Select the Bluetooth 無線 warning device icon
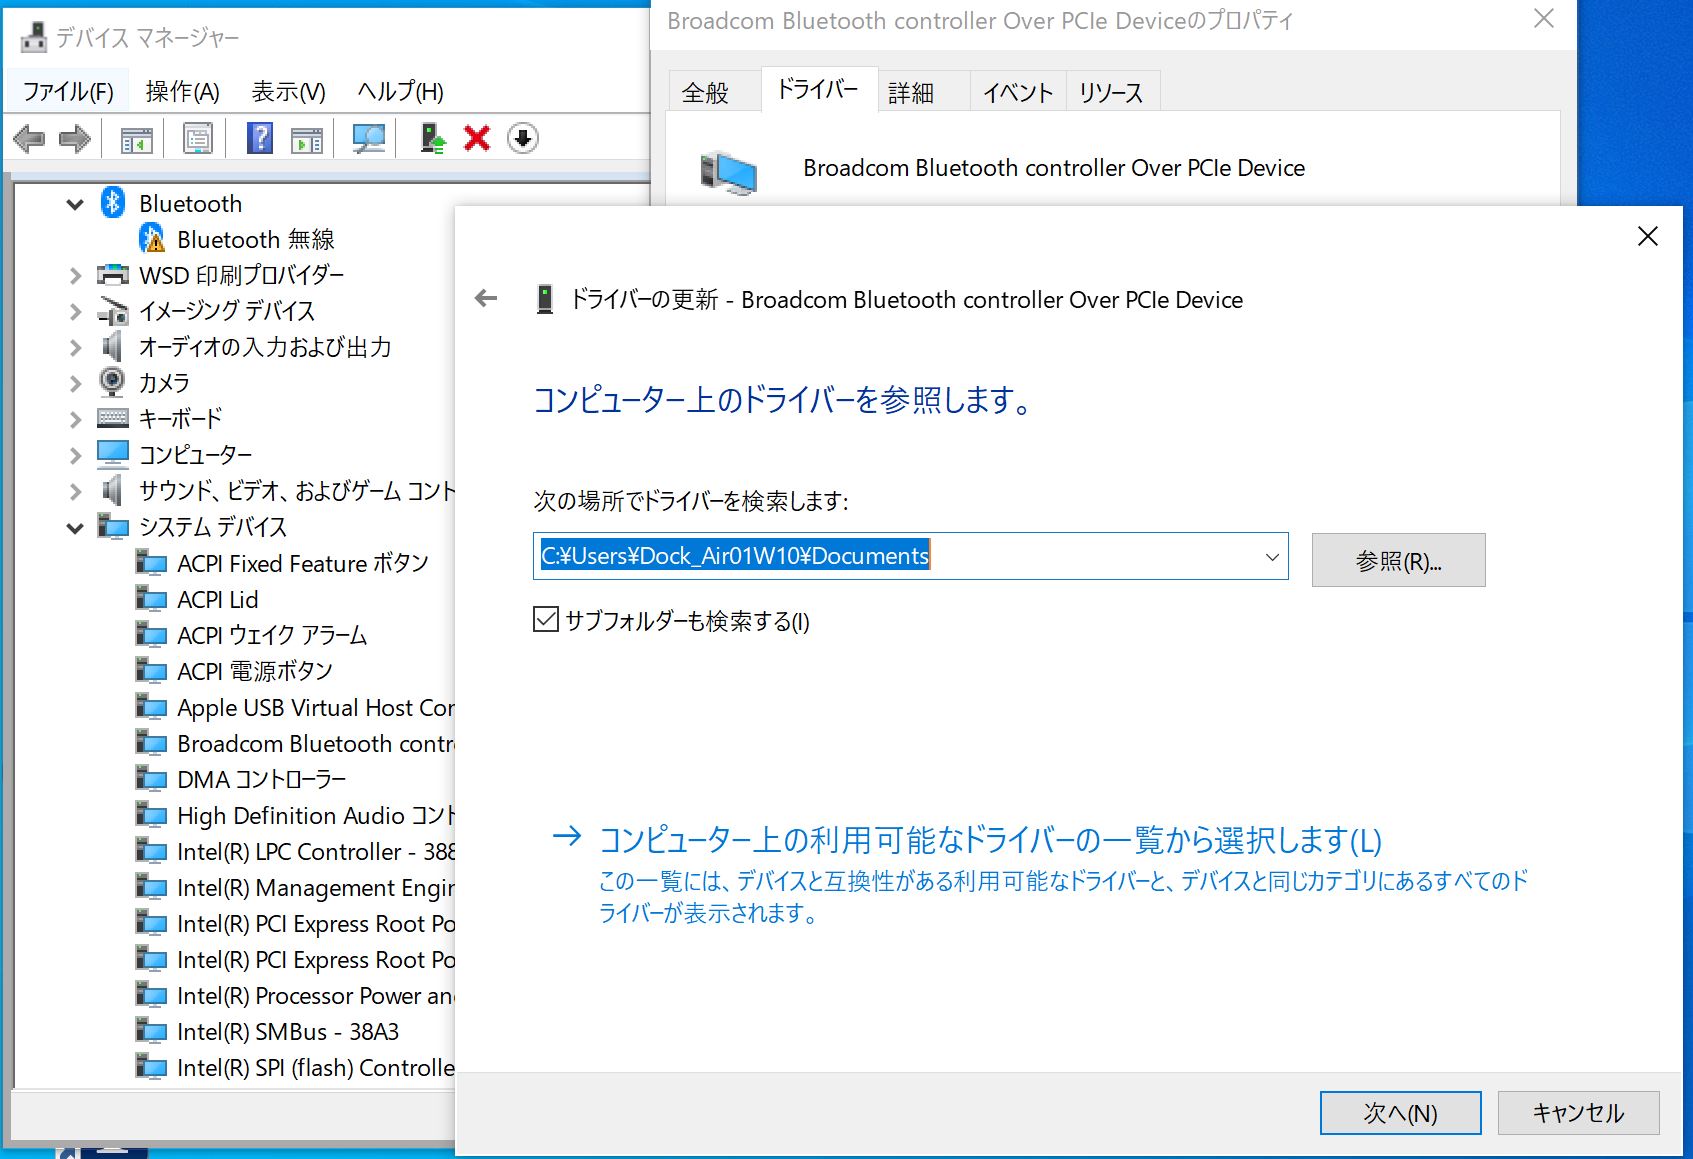The width and height of the screenshot is (1693, 1159). 152,239
